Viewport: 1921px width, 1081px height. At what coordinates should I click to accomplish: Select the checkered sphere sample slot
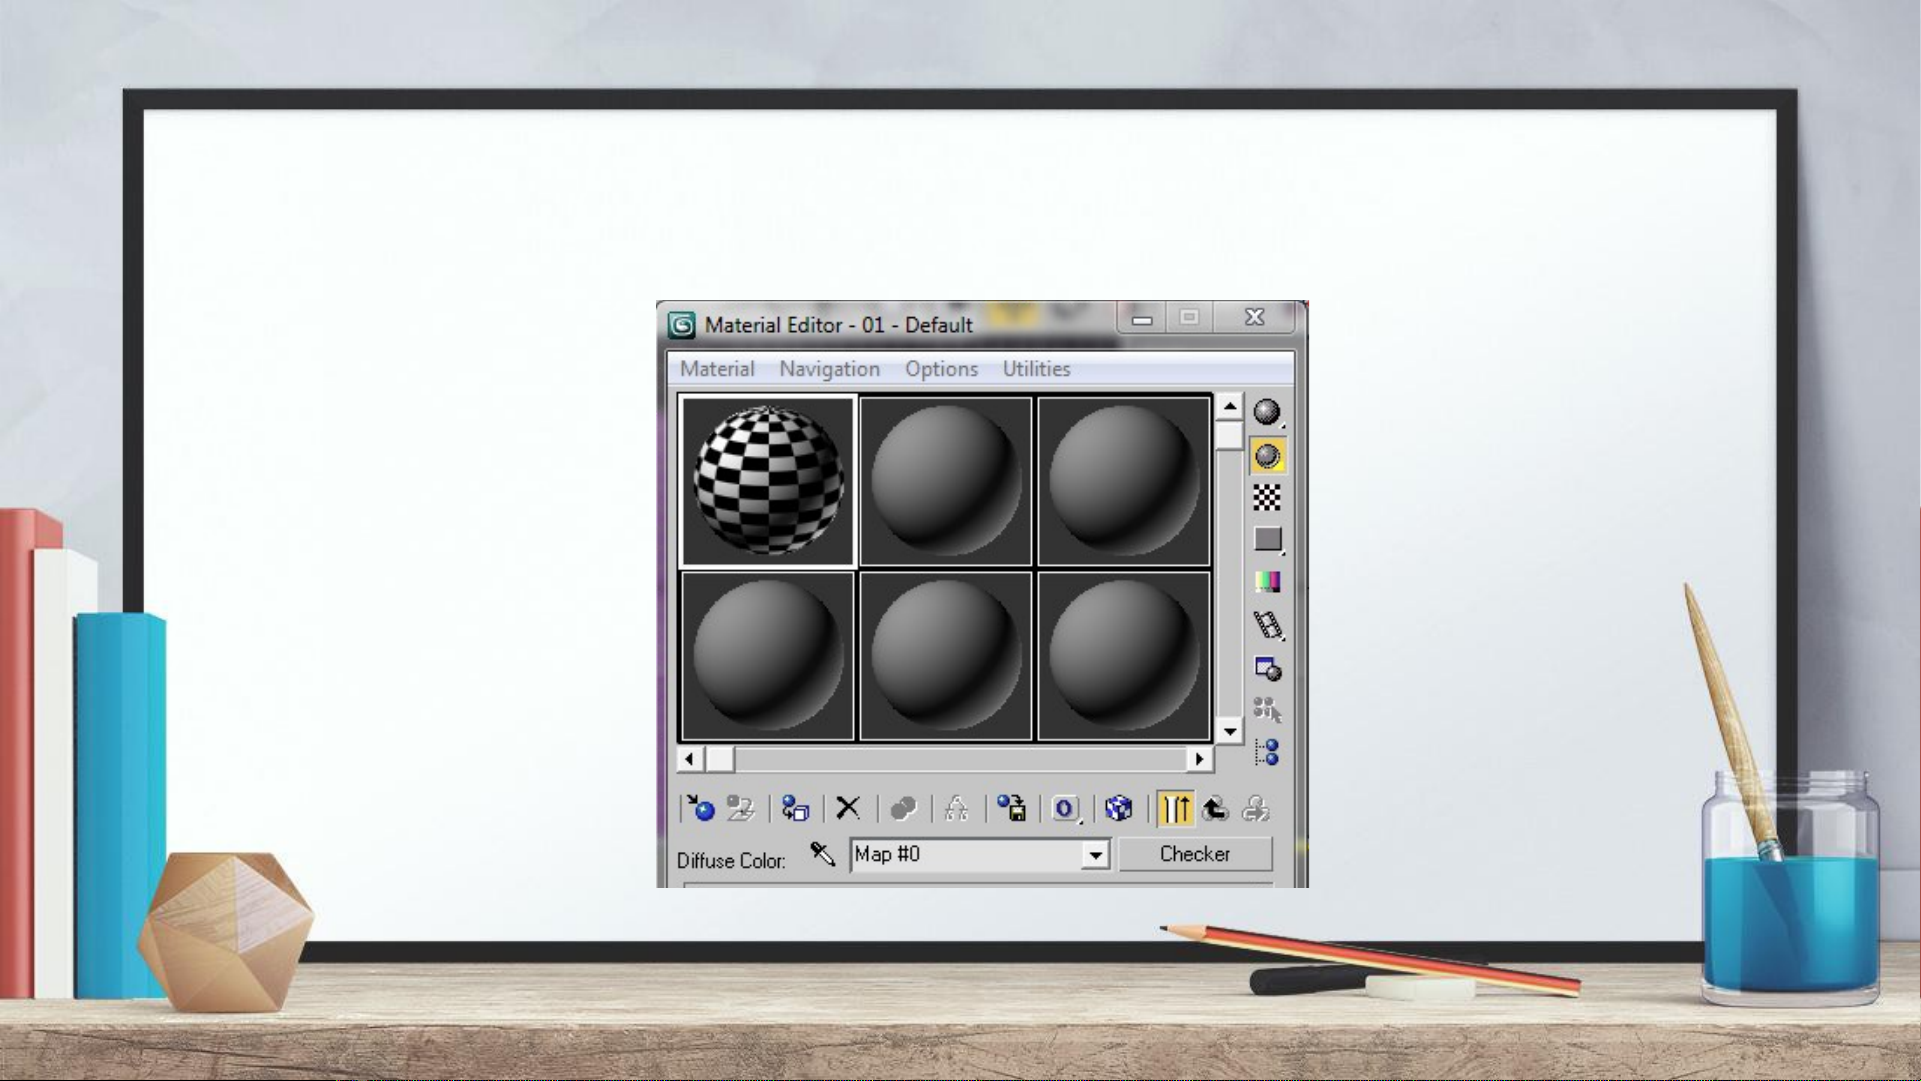(x=768, y=481)
